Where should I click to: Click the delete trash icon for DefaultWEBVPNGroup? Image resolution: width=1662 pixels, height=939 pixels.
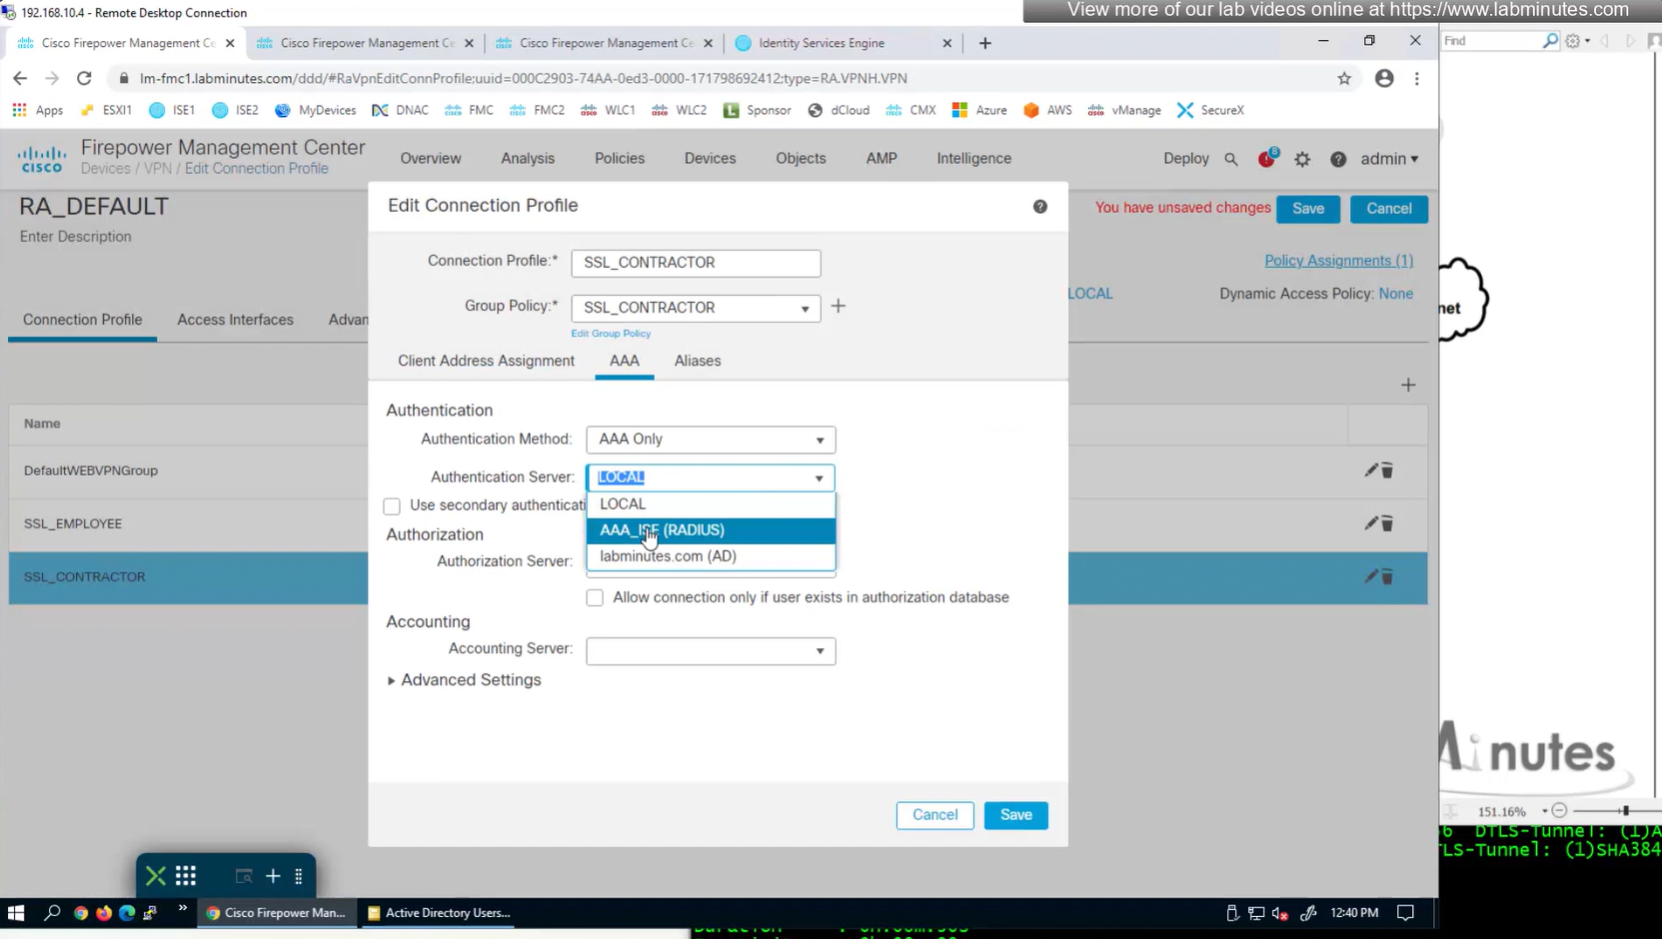(1388, 470)
